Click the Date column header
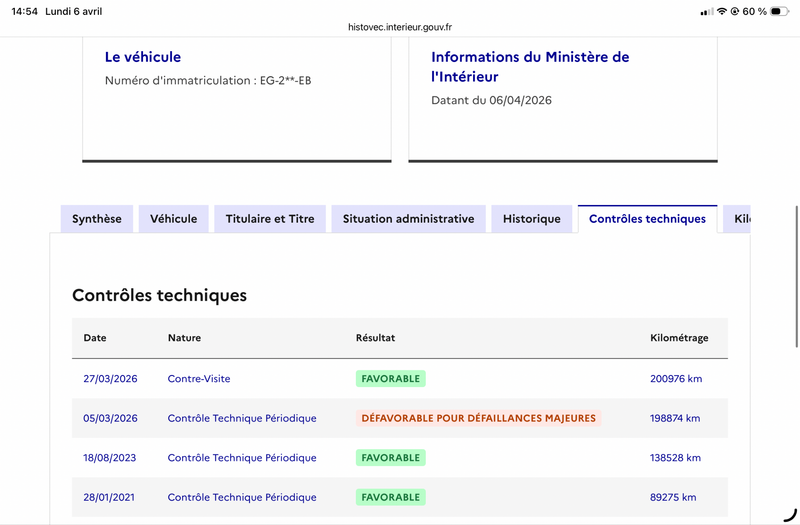Image resolution: width=800 pixels, height=525 pixels. pyautogui.click(x=95, y=338)
